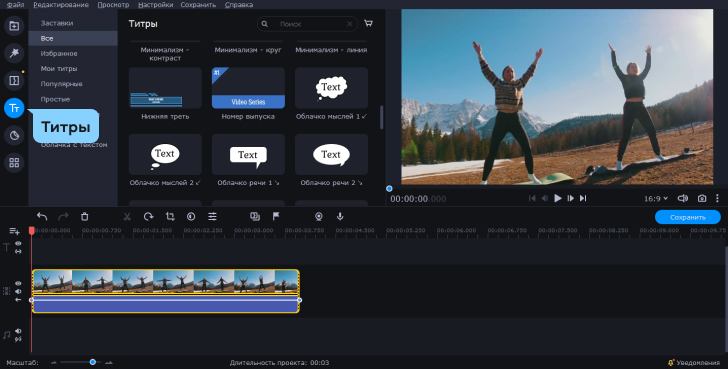This screenshot has height=369, width=728.
Task: Open the Filters magic wand tab
Action: pyautogui.click(x=14, y=53)
